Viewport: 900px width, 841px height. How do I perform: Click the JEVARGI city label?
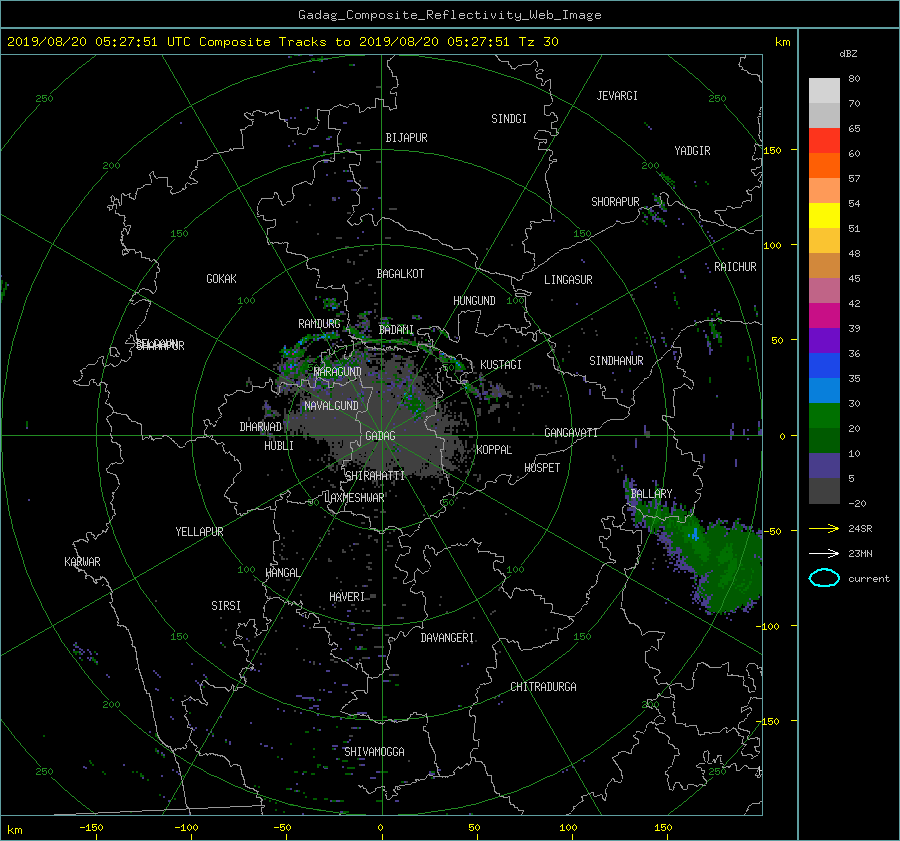tap(617, 96)
